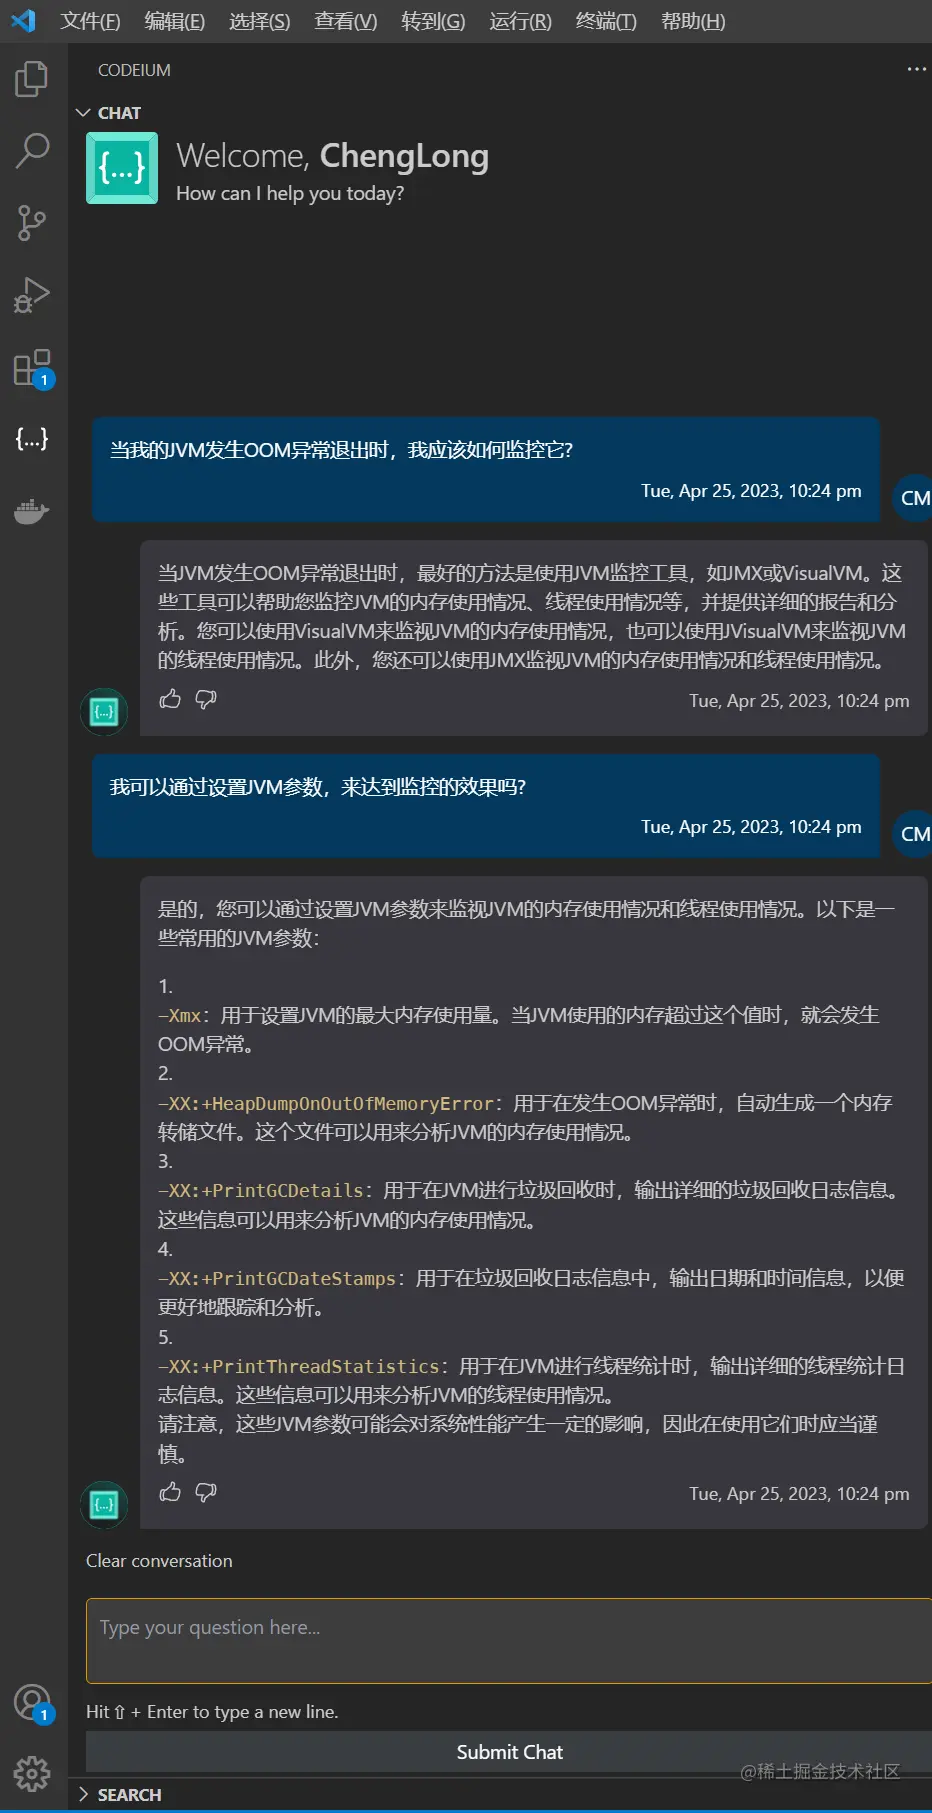Open the Search view in activity bar
The image size is (932, 1813).
point(32,151)
